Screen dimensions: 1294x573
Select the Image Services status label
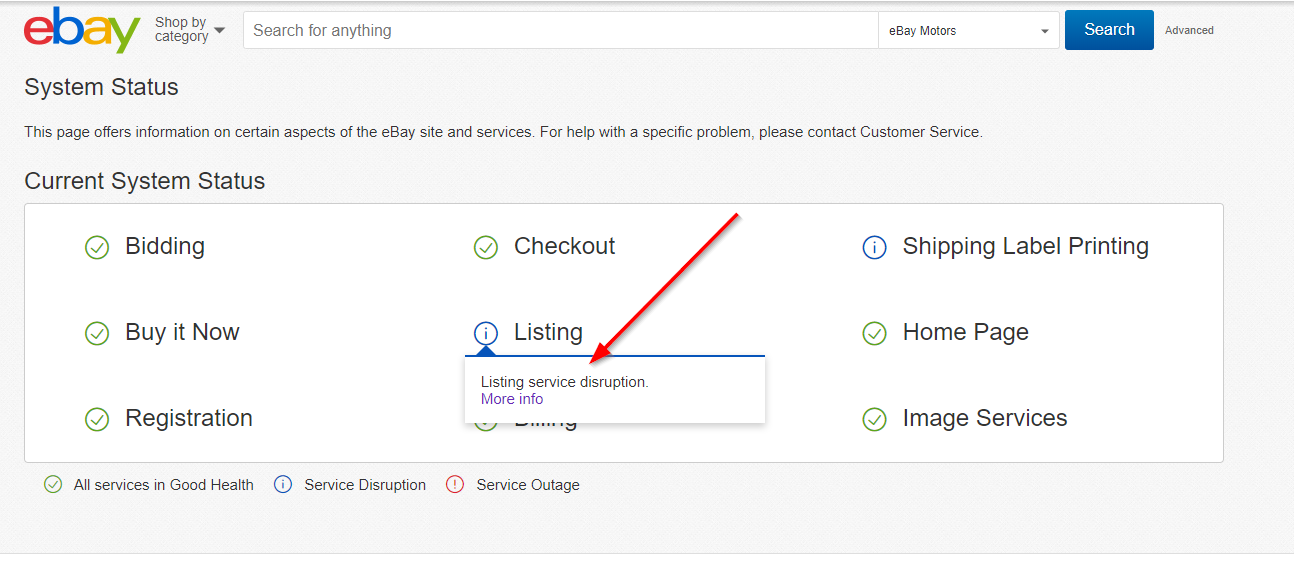pyautogui.click(x=985, y=418)
